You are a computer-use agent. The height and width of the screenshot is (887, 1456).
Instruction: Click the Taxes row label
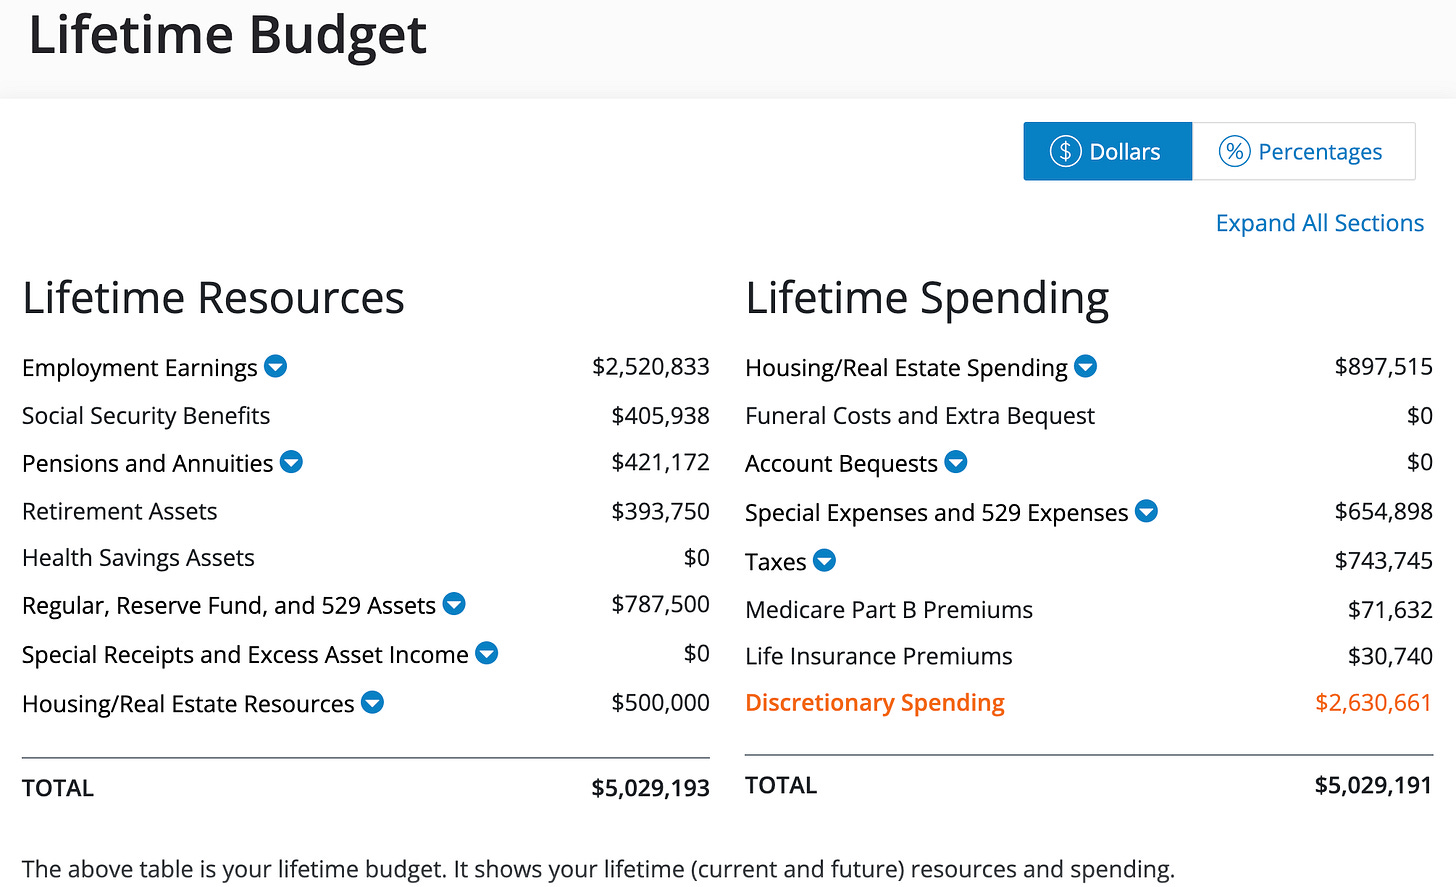(775, 562)
